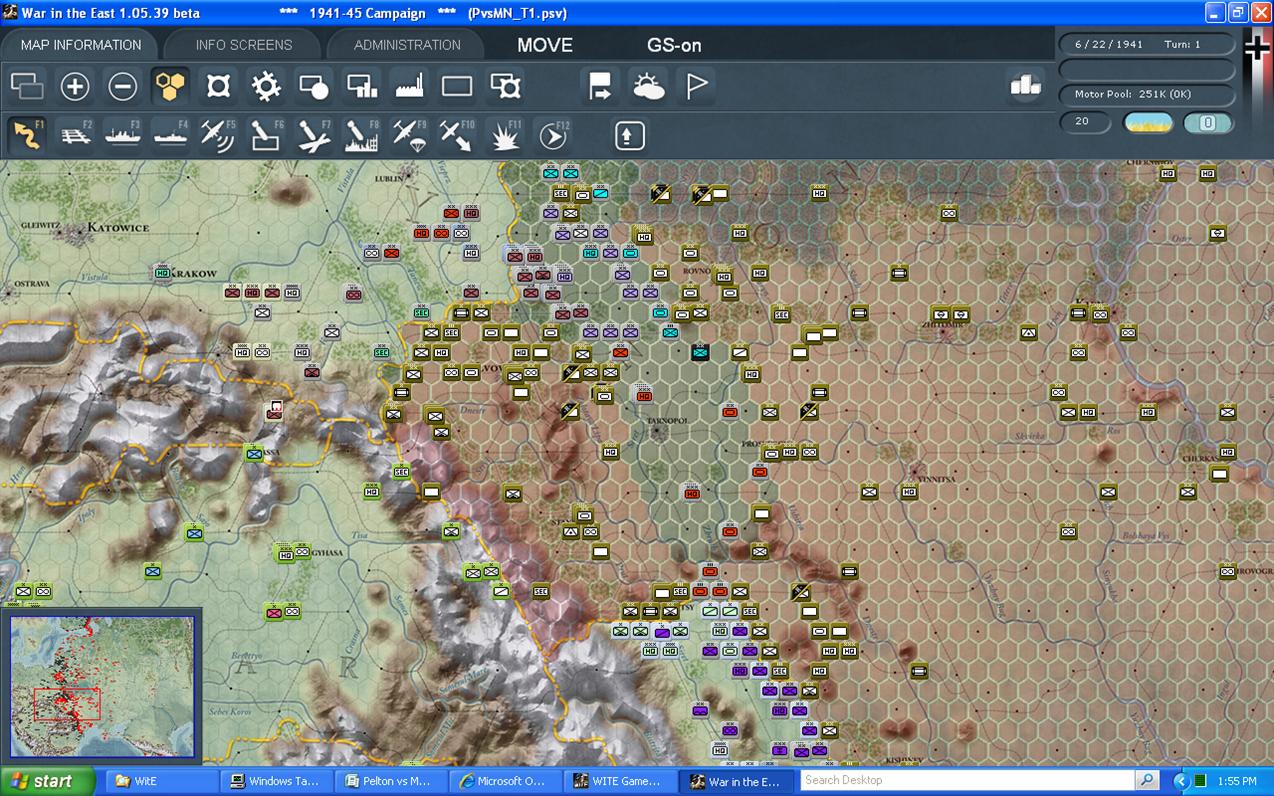Click the Krakow HQ unit counter
The width and height of the screenshot is (1274, 796).
162,272
